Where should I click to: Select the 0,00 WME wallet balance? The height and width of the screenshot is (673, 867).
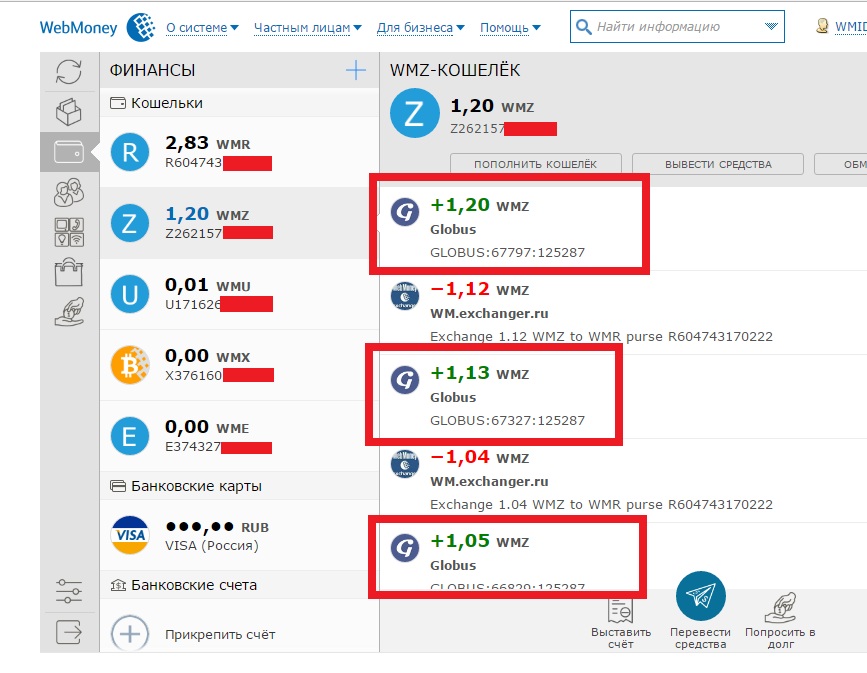click(207, 427)
